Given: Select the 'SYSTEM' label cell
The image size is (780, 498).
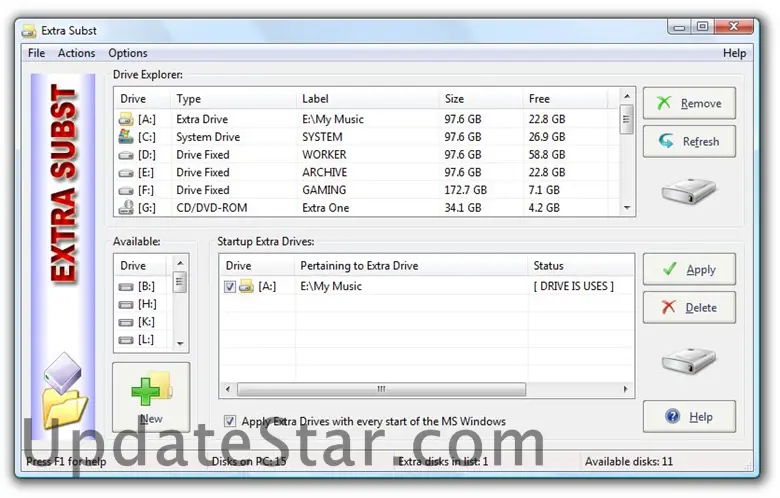Looking at the screenshot, I should [x=322, y=137].
